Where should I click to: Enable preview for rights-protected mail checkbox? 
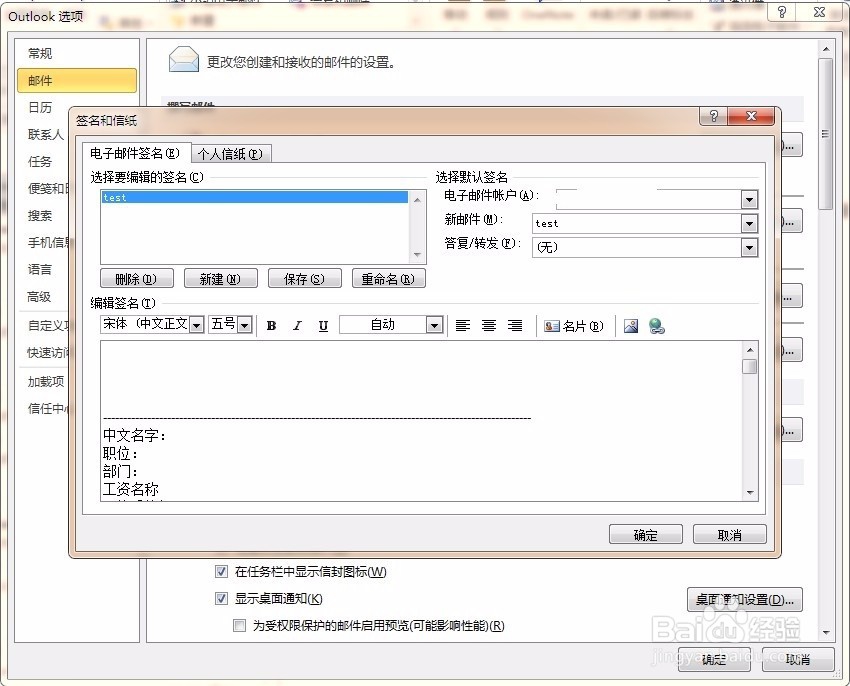[239, 625]
